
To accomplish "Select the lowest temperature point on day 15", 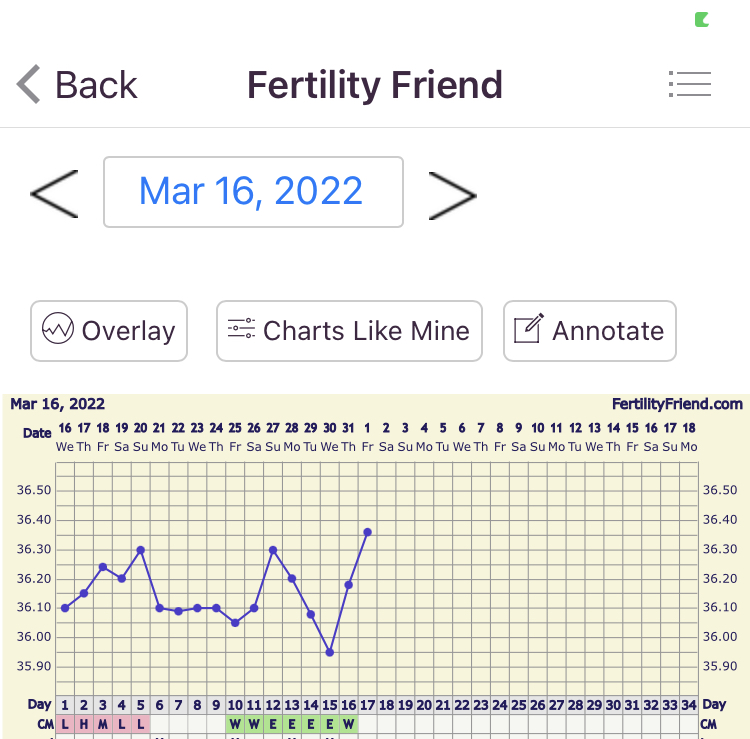I will [330, 652].
